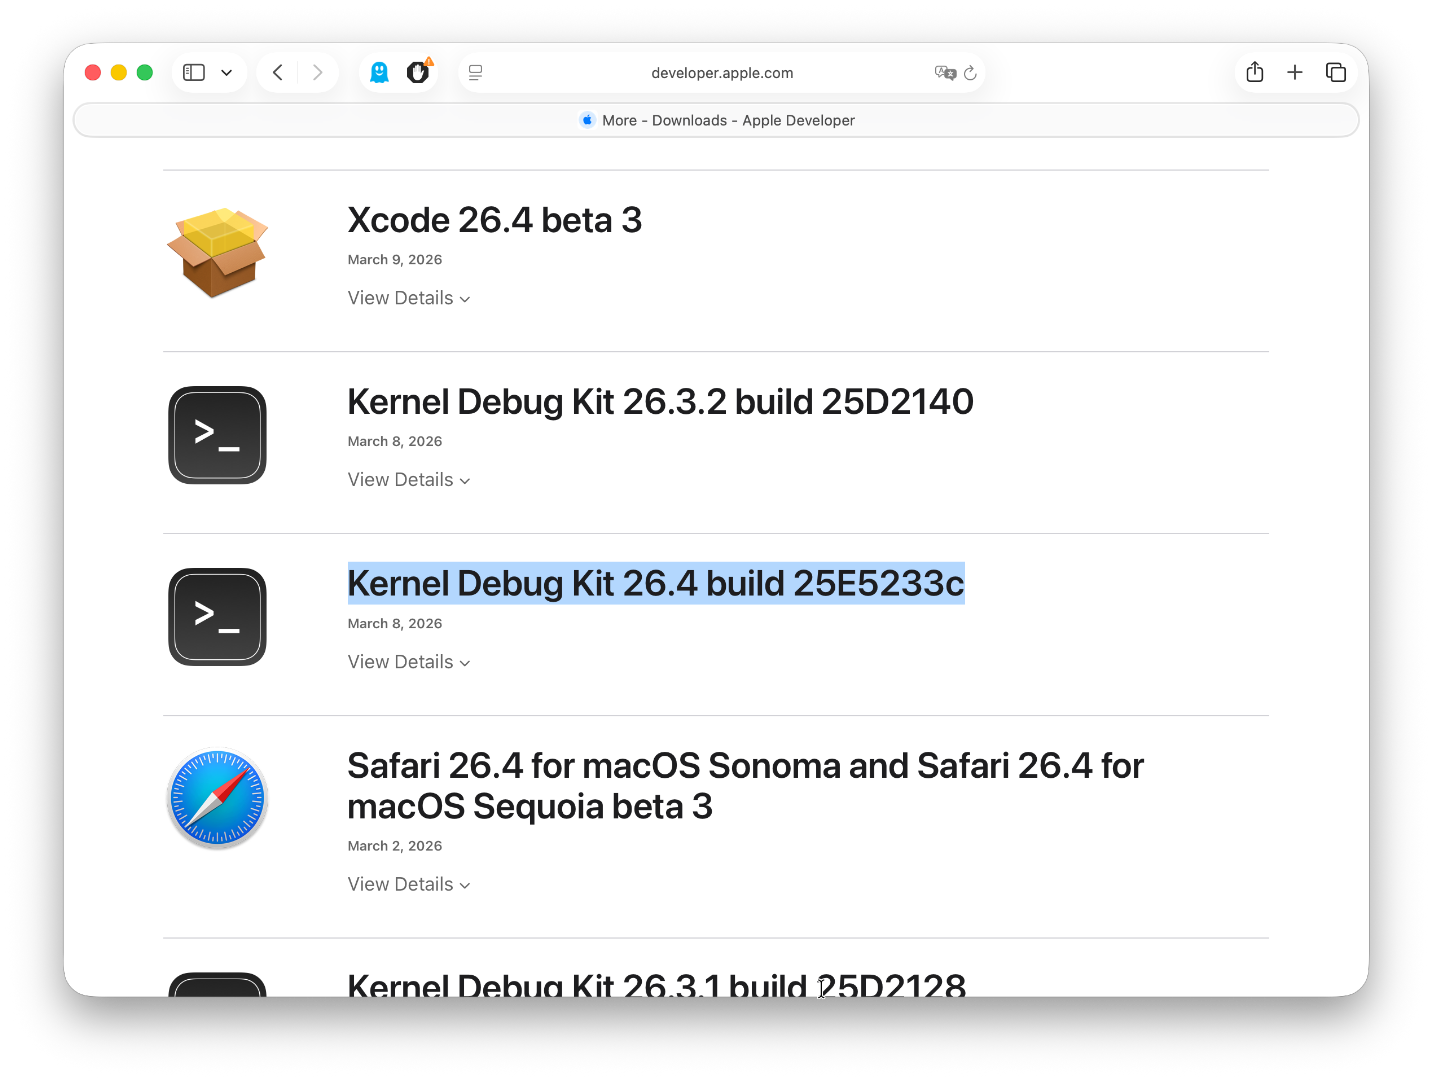Click the Kernel Debug Kit 26.3.2 build 25D2140 heading
The height and width of the screenshot is (1080, 1432).
click(661, 402)
